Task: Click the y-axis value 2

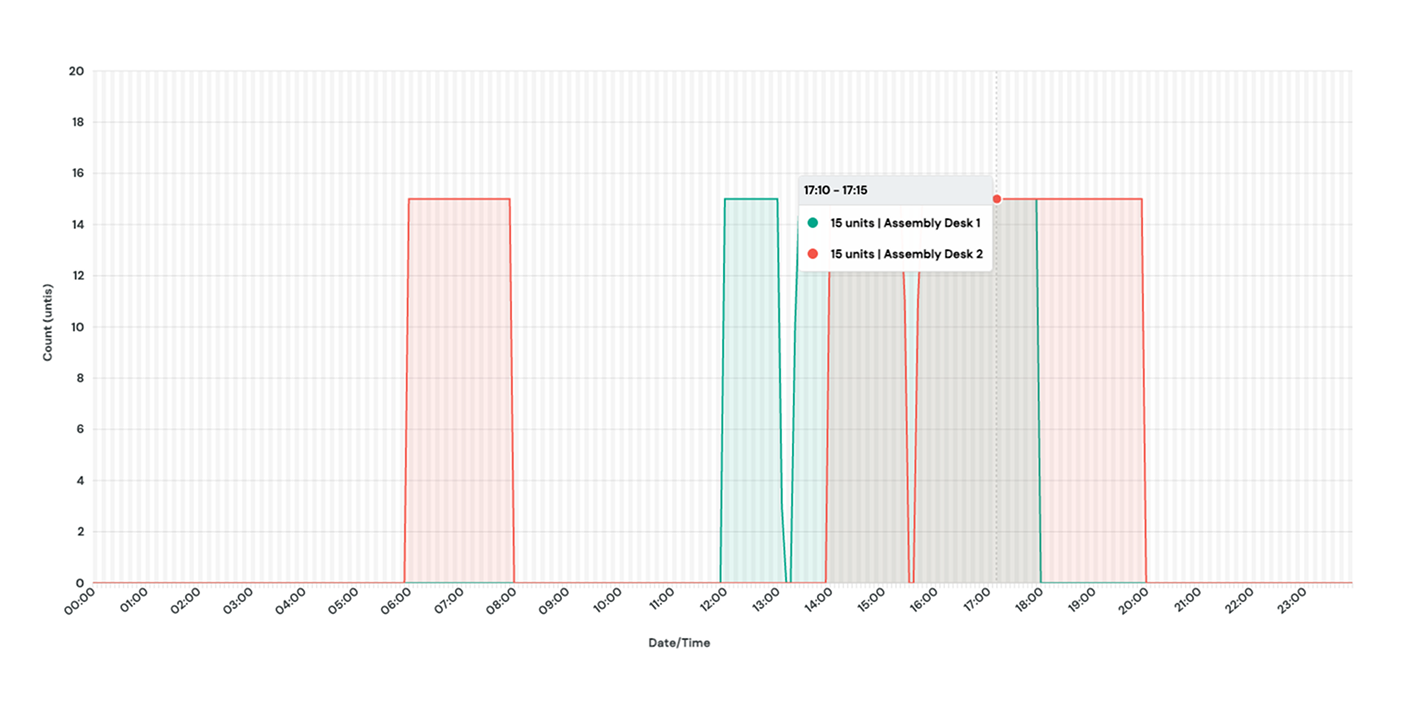Action: tap(80, 532)
